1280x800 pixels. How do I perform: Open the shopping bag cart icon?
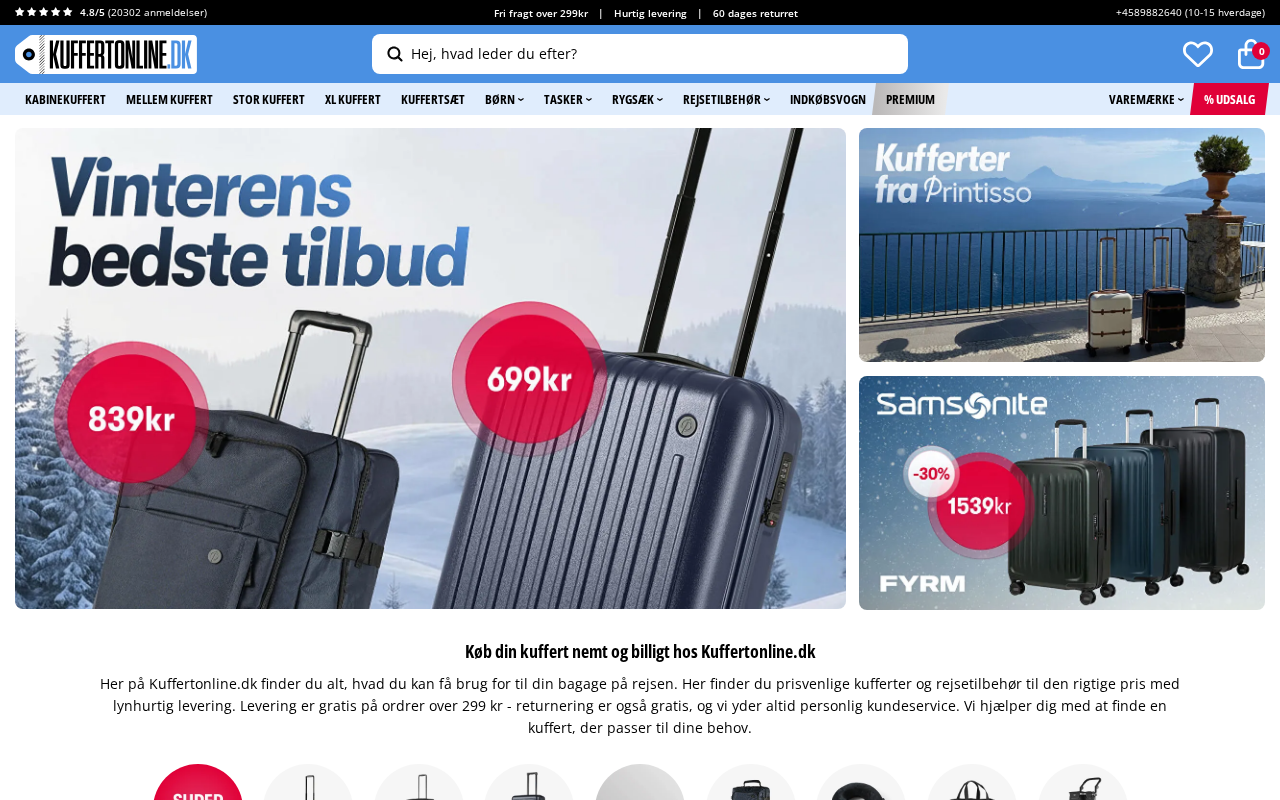[1251, 54]
